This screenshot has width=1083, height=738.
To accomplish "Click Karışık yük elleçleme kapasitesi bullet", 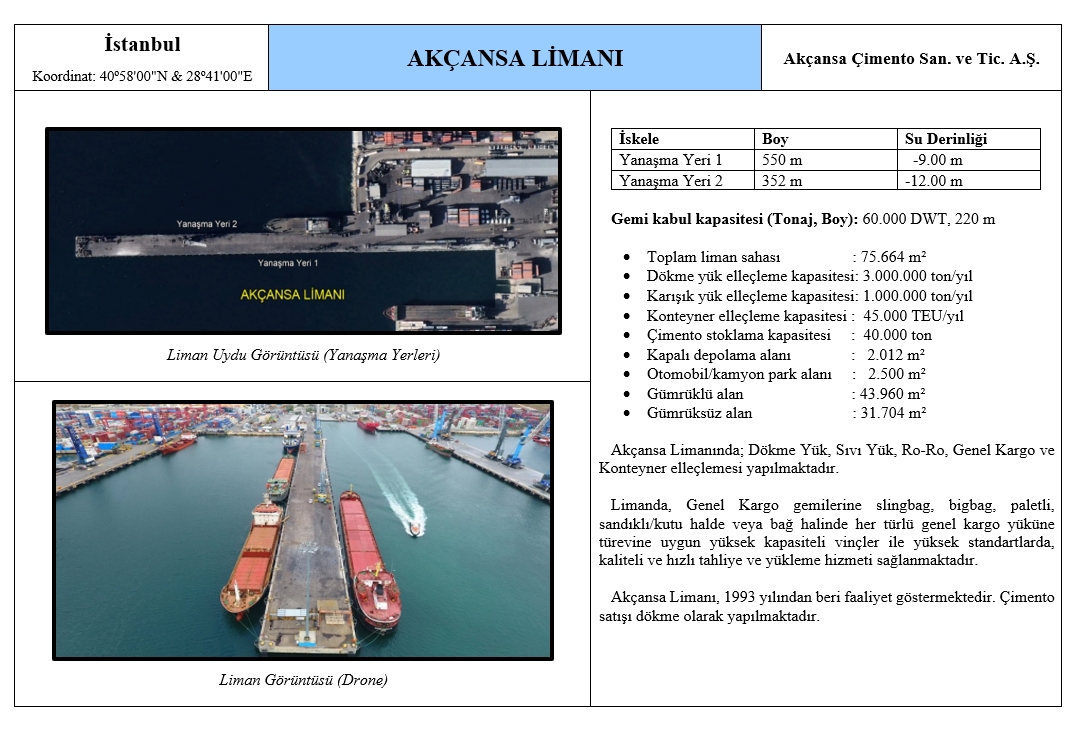I will coord(751,296).
